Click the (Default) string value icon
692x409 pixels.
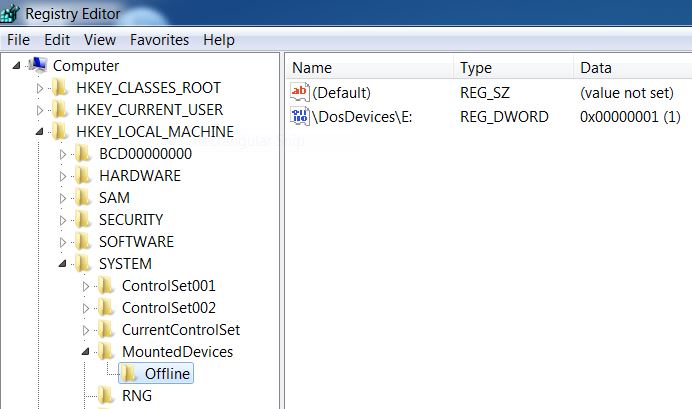[x=300, y=92]
